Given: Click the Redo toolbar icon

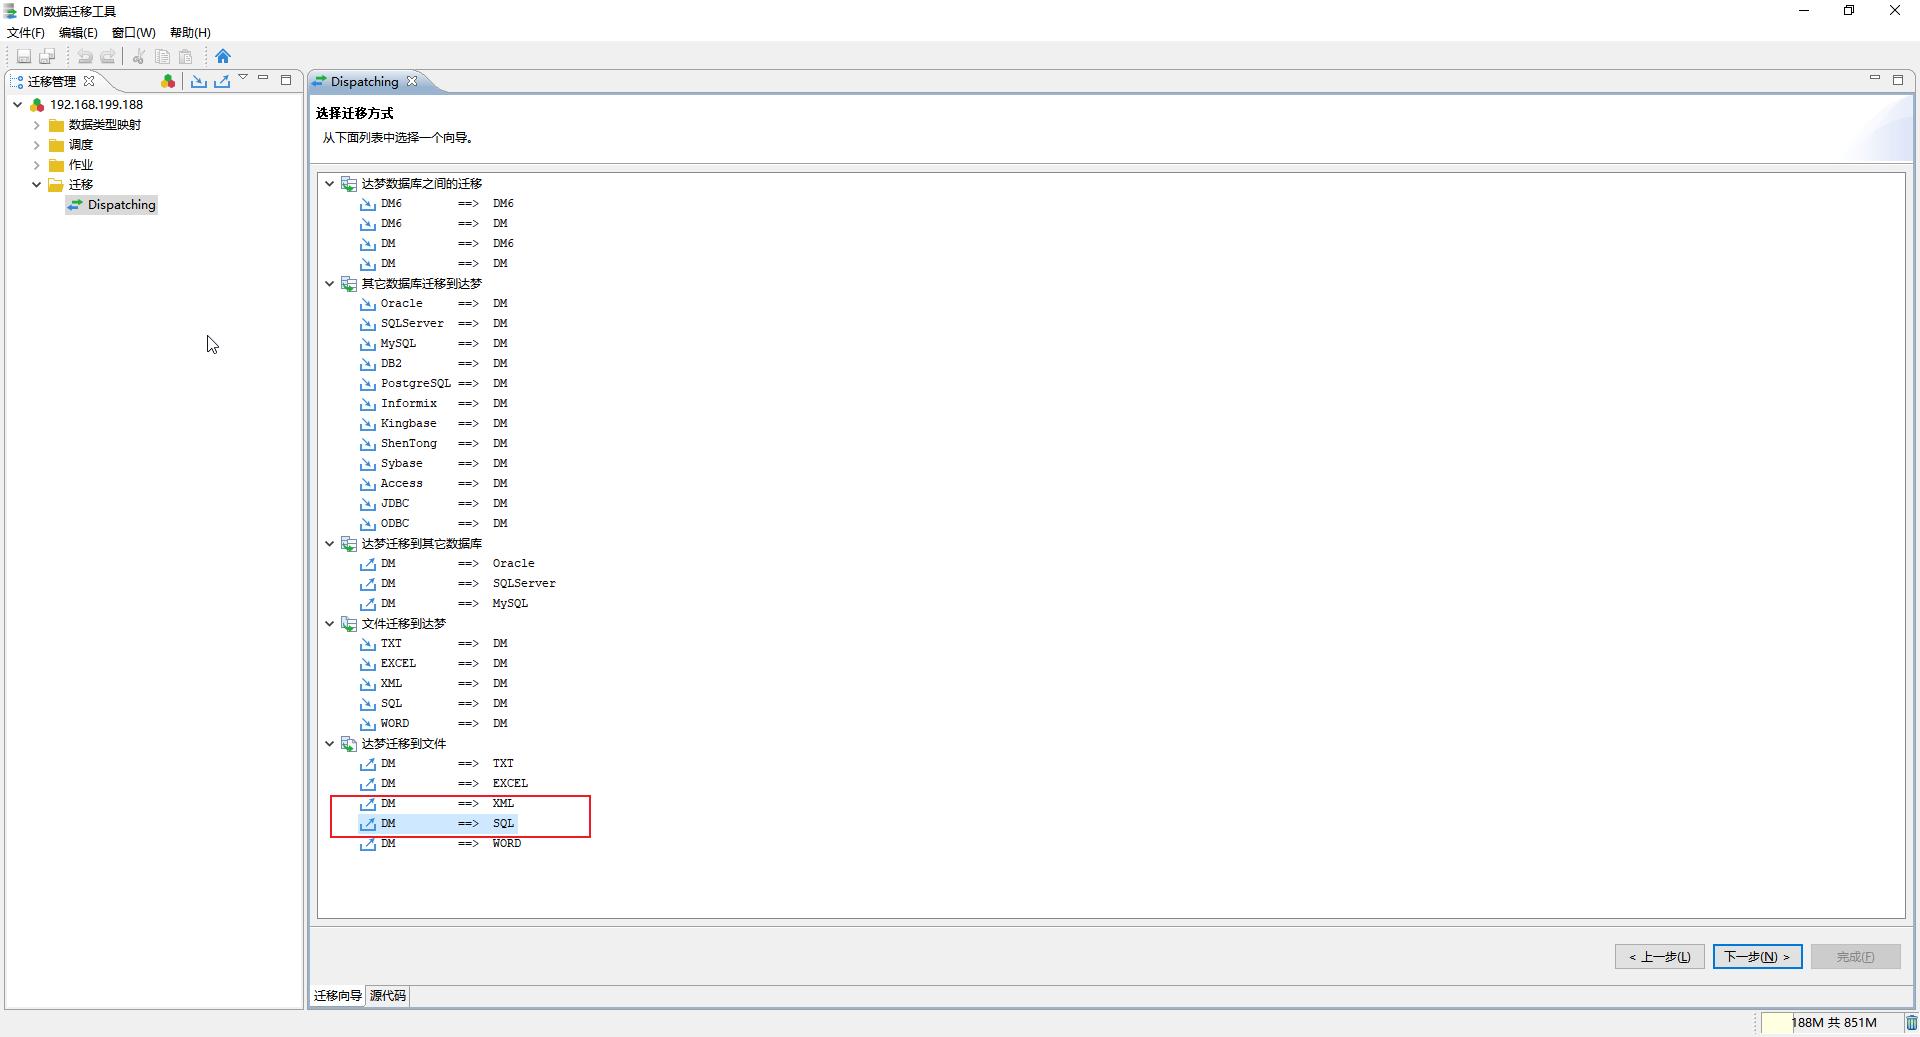Looking at the screenshot, I should [x=108, y=56].
